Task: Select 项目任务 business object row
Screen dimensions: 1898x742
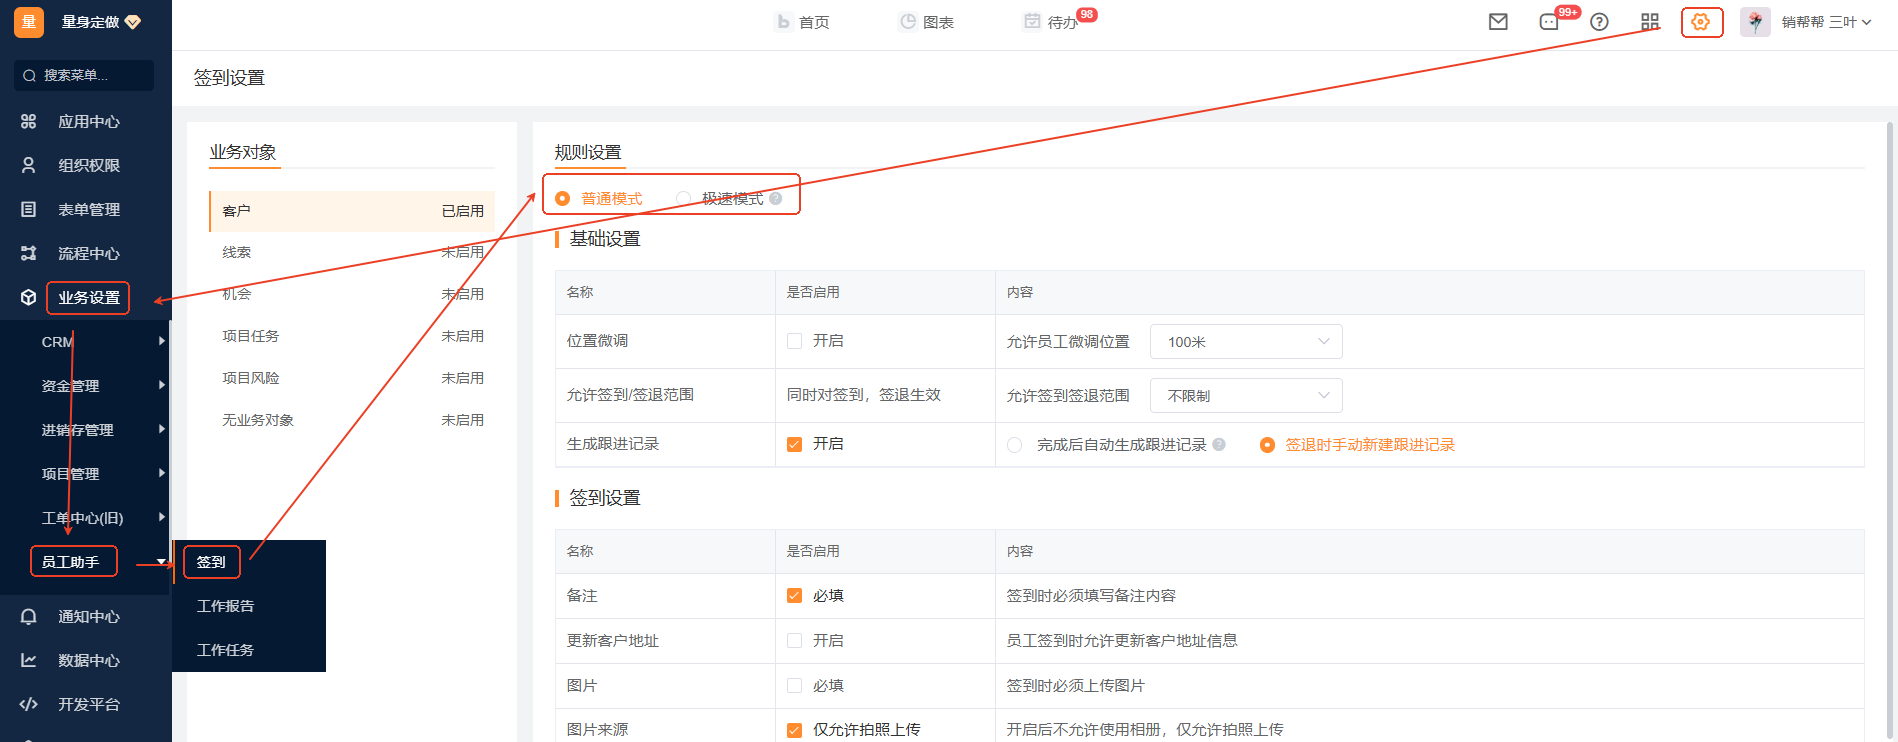Action: click(352, 336)
